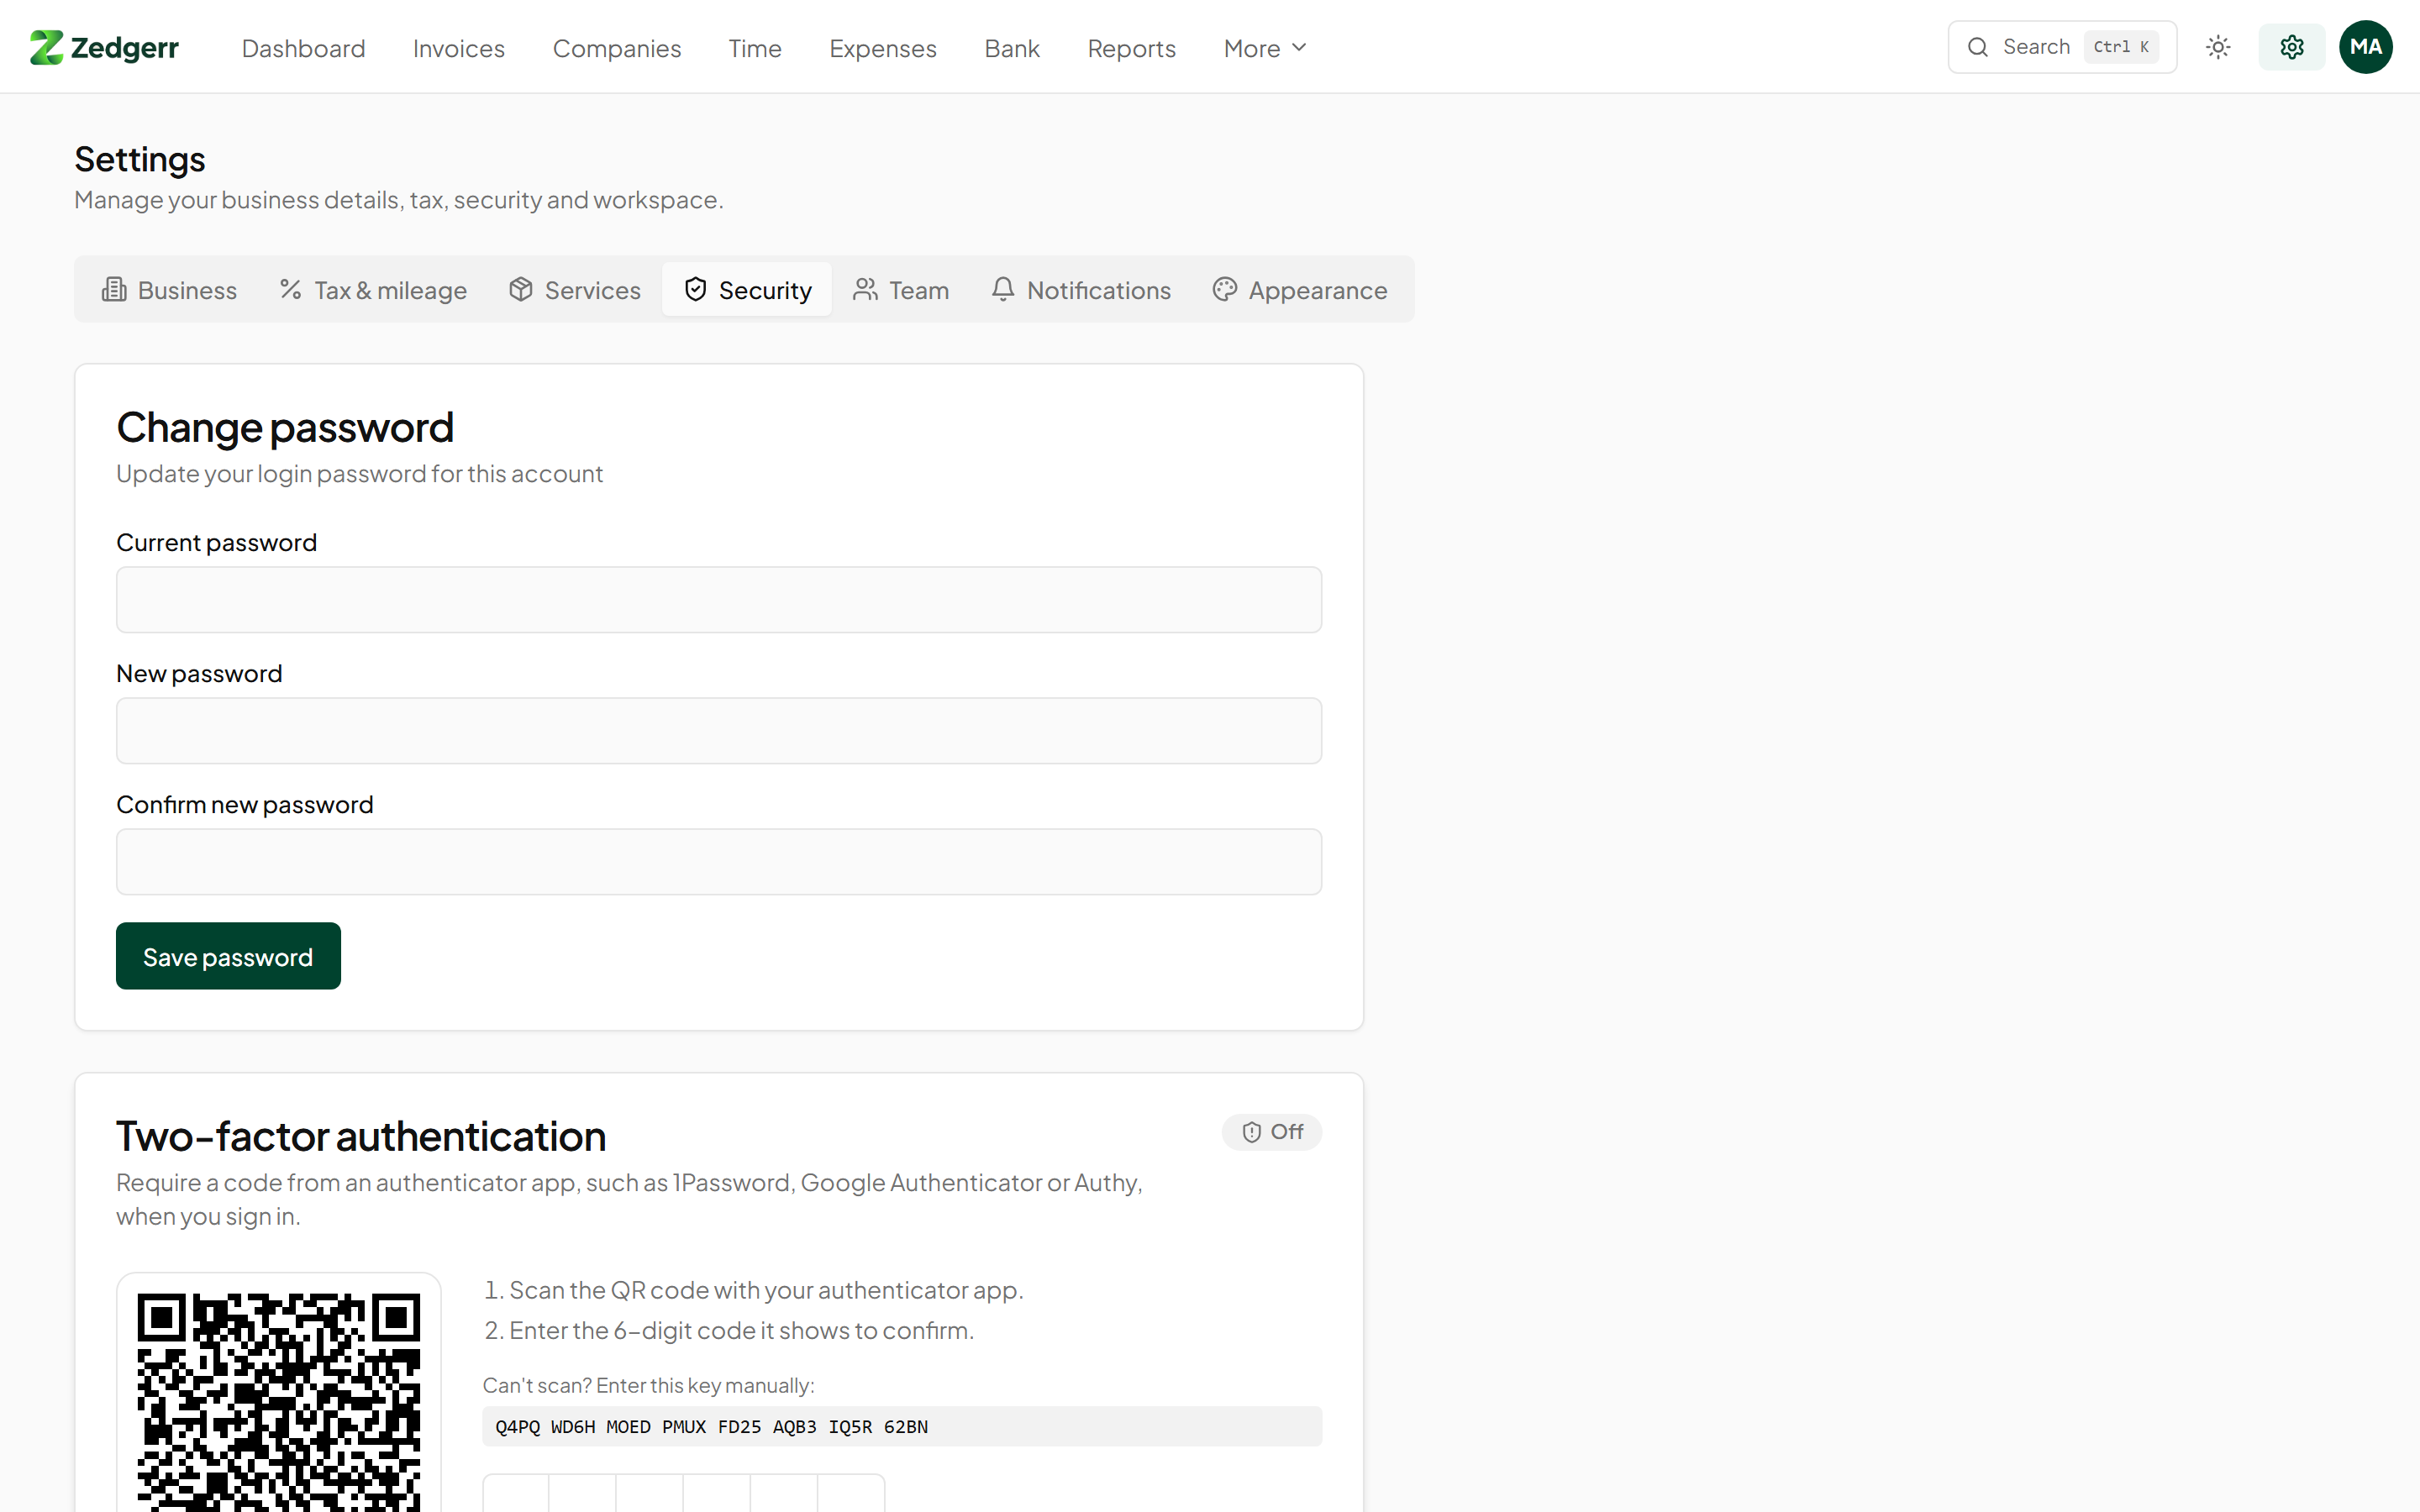Click the Services box icon
Screen dimensions: 2420x1512
[520, 290]
